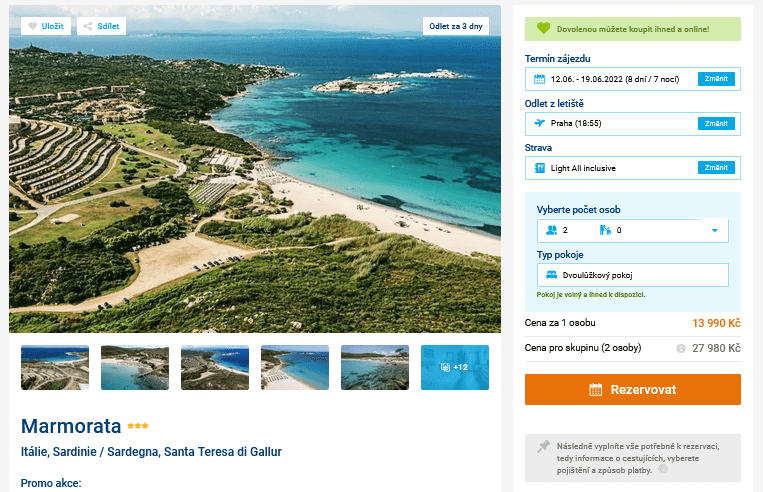Open the first beach thumbnail
Viewport: 763px width, 492px height.
[x=55, y=367]
